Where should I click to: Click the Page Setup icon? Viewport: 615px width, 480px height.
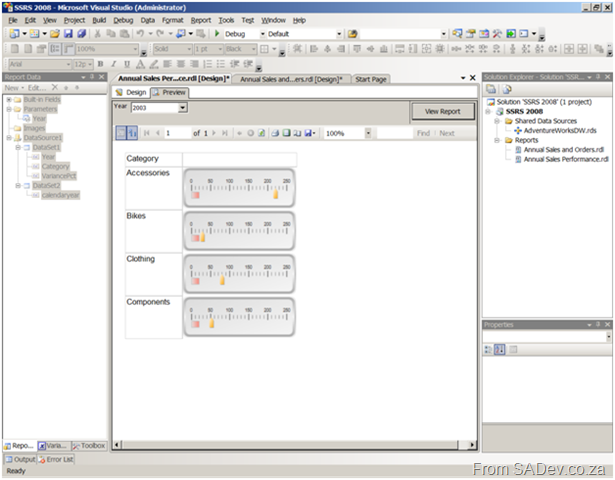(297, 133)
